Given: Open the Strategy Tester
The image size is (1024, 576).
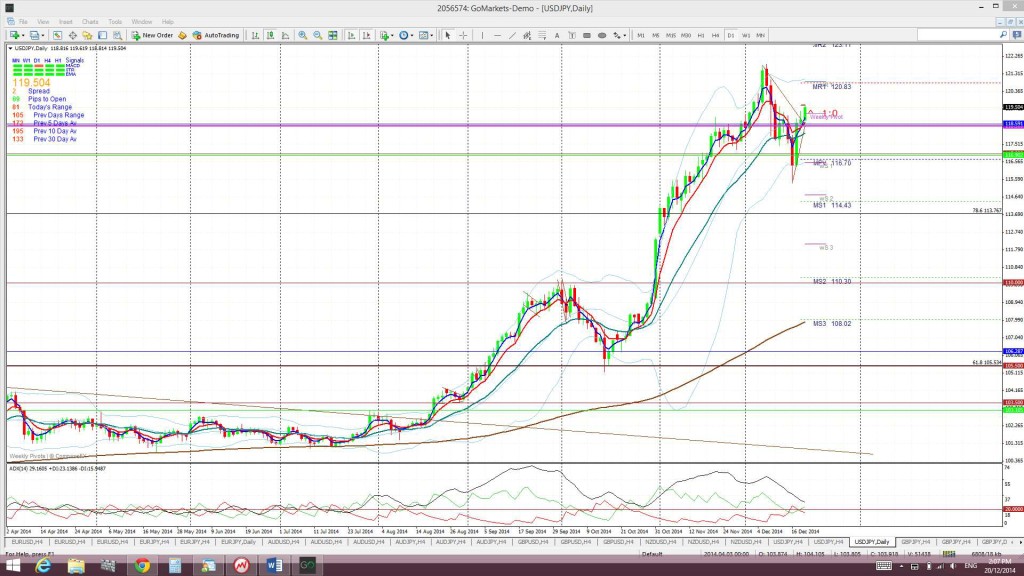Looking at the screenshot, I should 117,35.
